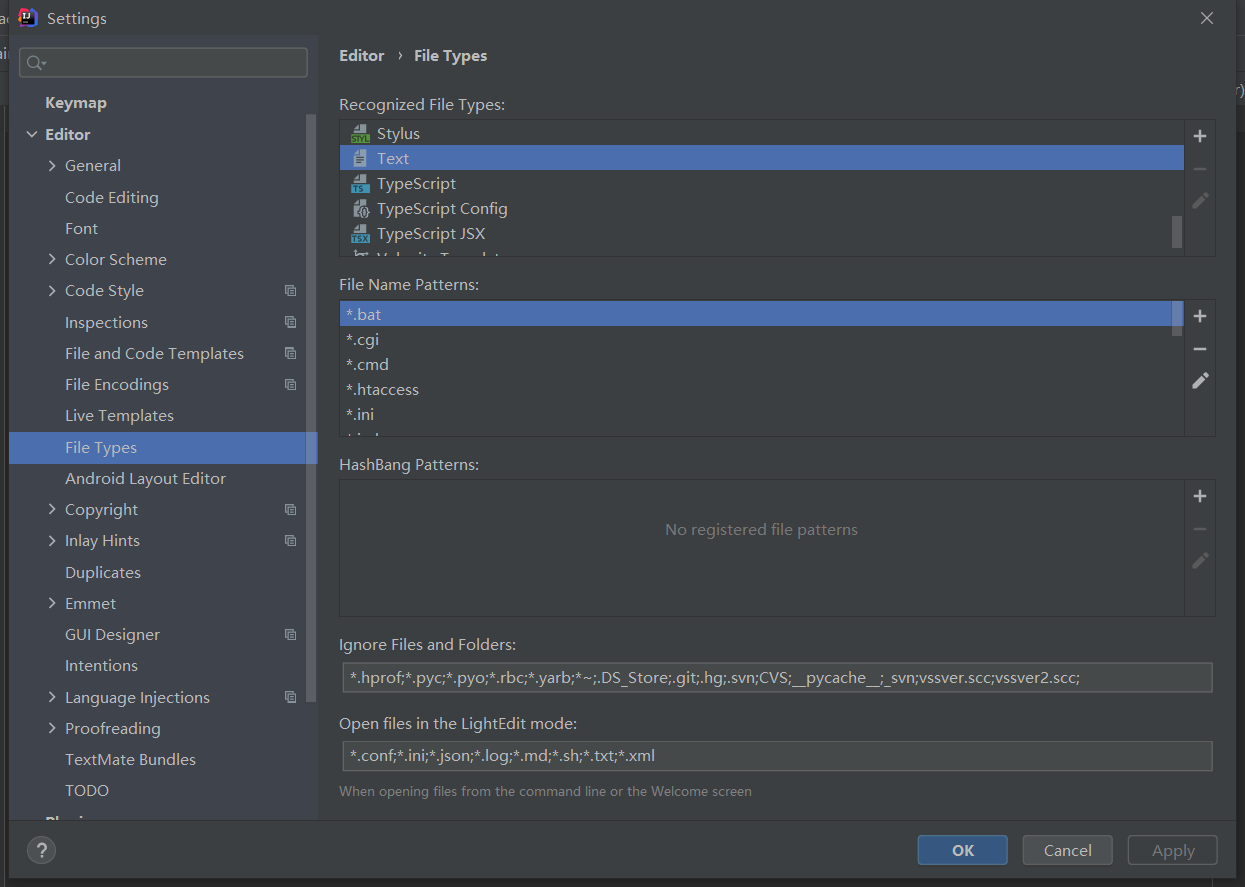
Task: Click the project-level icon beside Inspections
Action: [290, 322]
